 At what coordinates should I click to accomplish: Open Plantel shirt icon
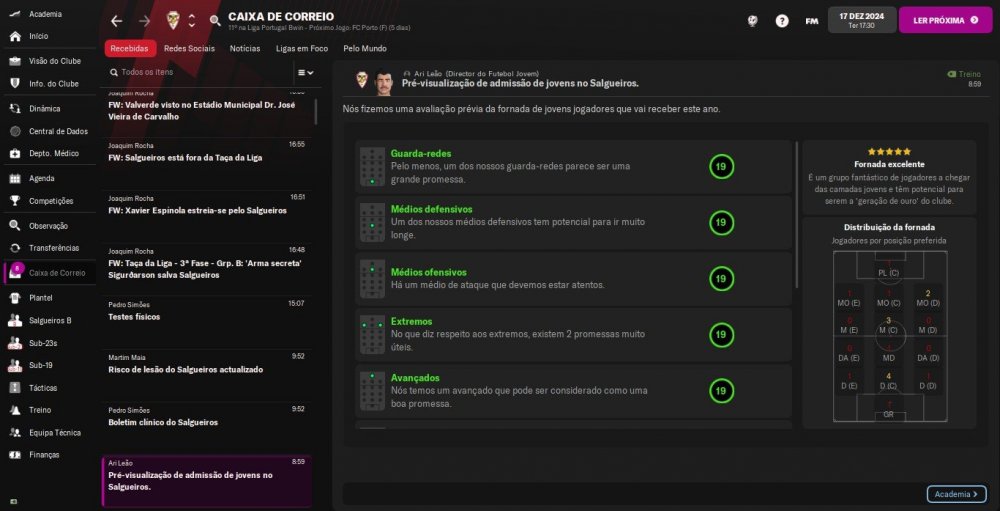point(16,298)
